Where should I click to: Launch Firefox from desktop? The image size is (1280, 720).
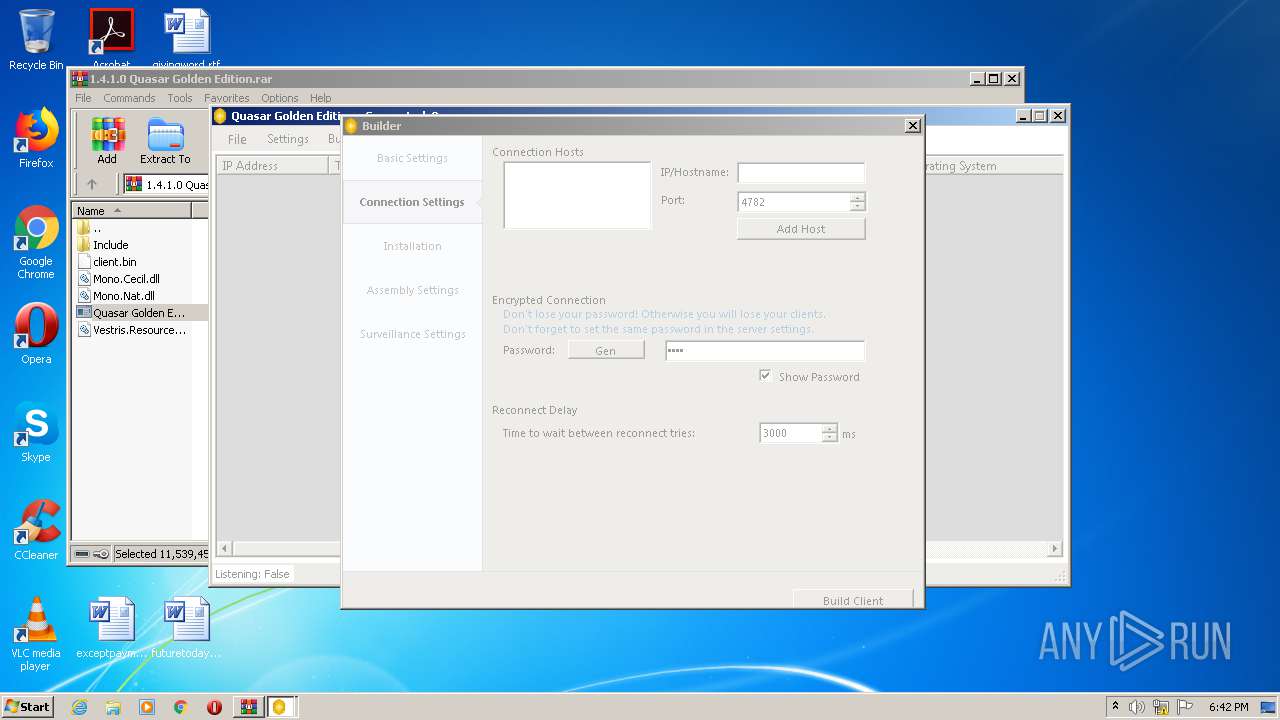[36, 138]
